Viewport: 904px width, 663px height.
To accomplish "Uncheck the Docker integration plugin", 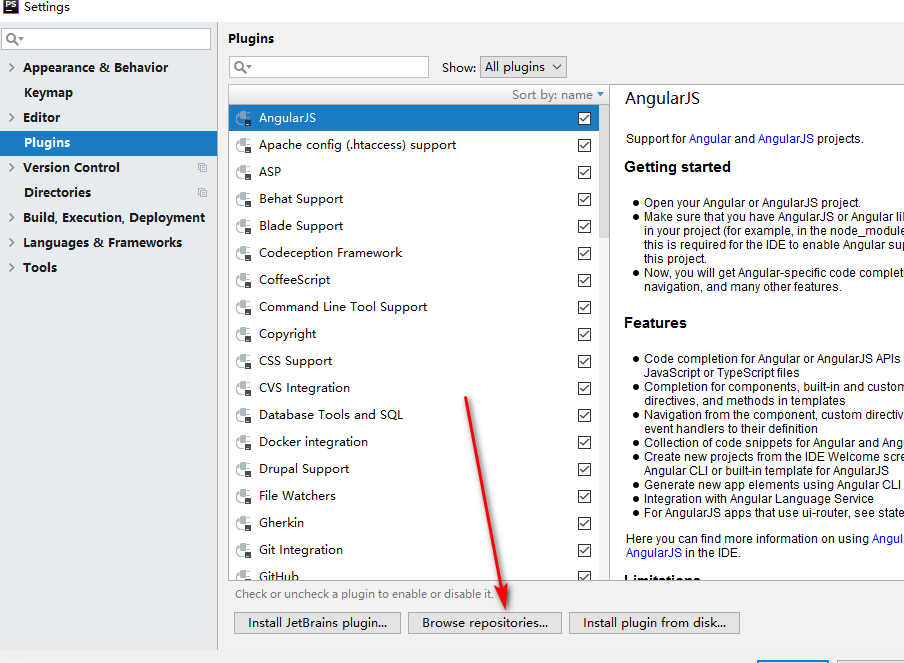I will point(585,442).
